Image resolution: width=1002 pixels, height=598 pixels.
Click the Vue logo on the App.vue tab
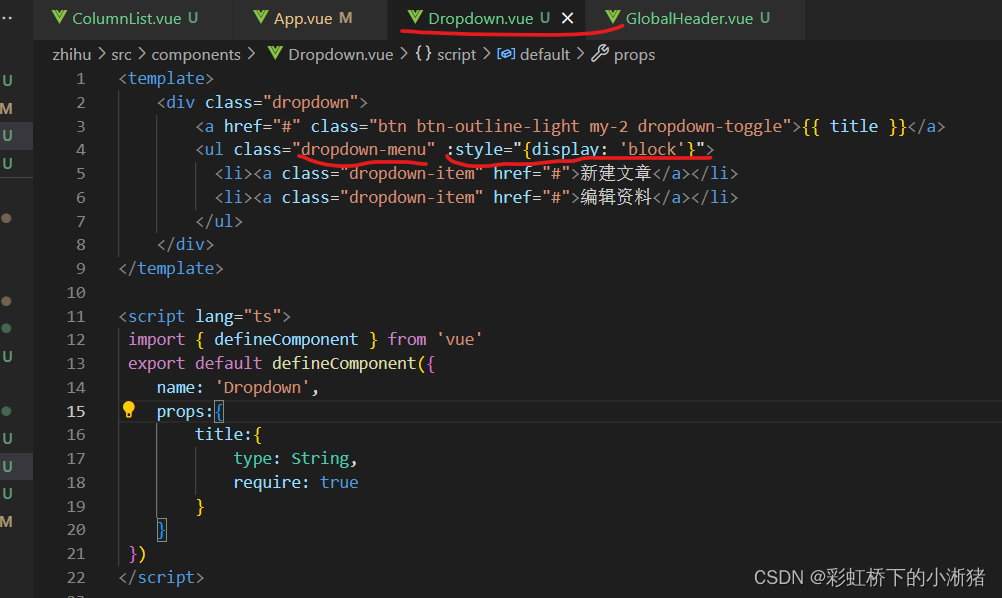point(261,18)
